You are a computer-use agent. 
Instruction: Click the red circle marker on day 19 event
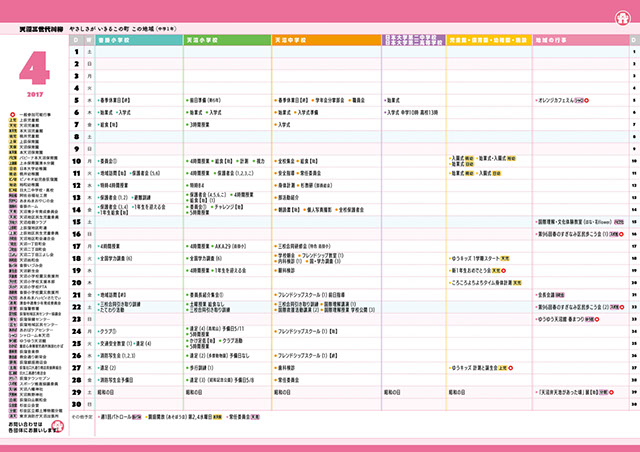tap(504, 271)
